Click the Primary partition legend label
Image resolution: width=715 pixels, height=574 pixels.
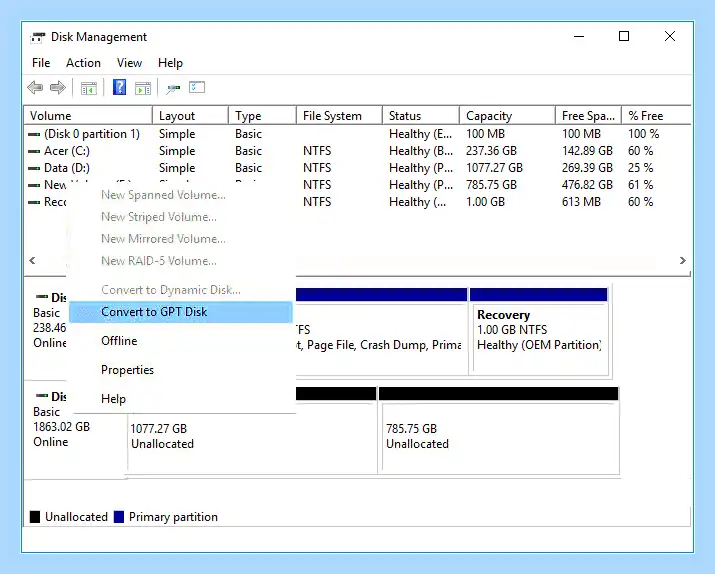coord(173,517)
